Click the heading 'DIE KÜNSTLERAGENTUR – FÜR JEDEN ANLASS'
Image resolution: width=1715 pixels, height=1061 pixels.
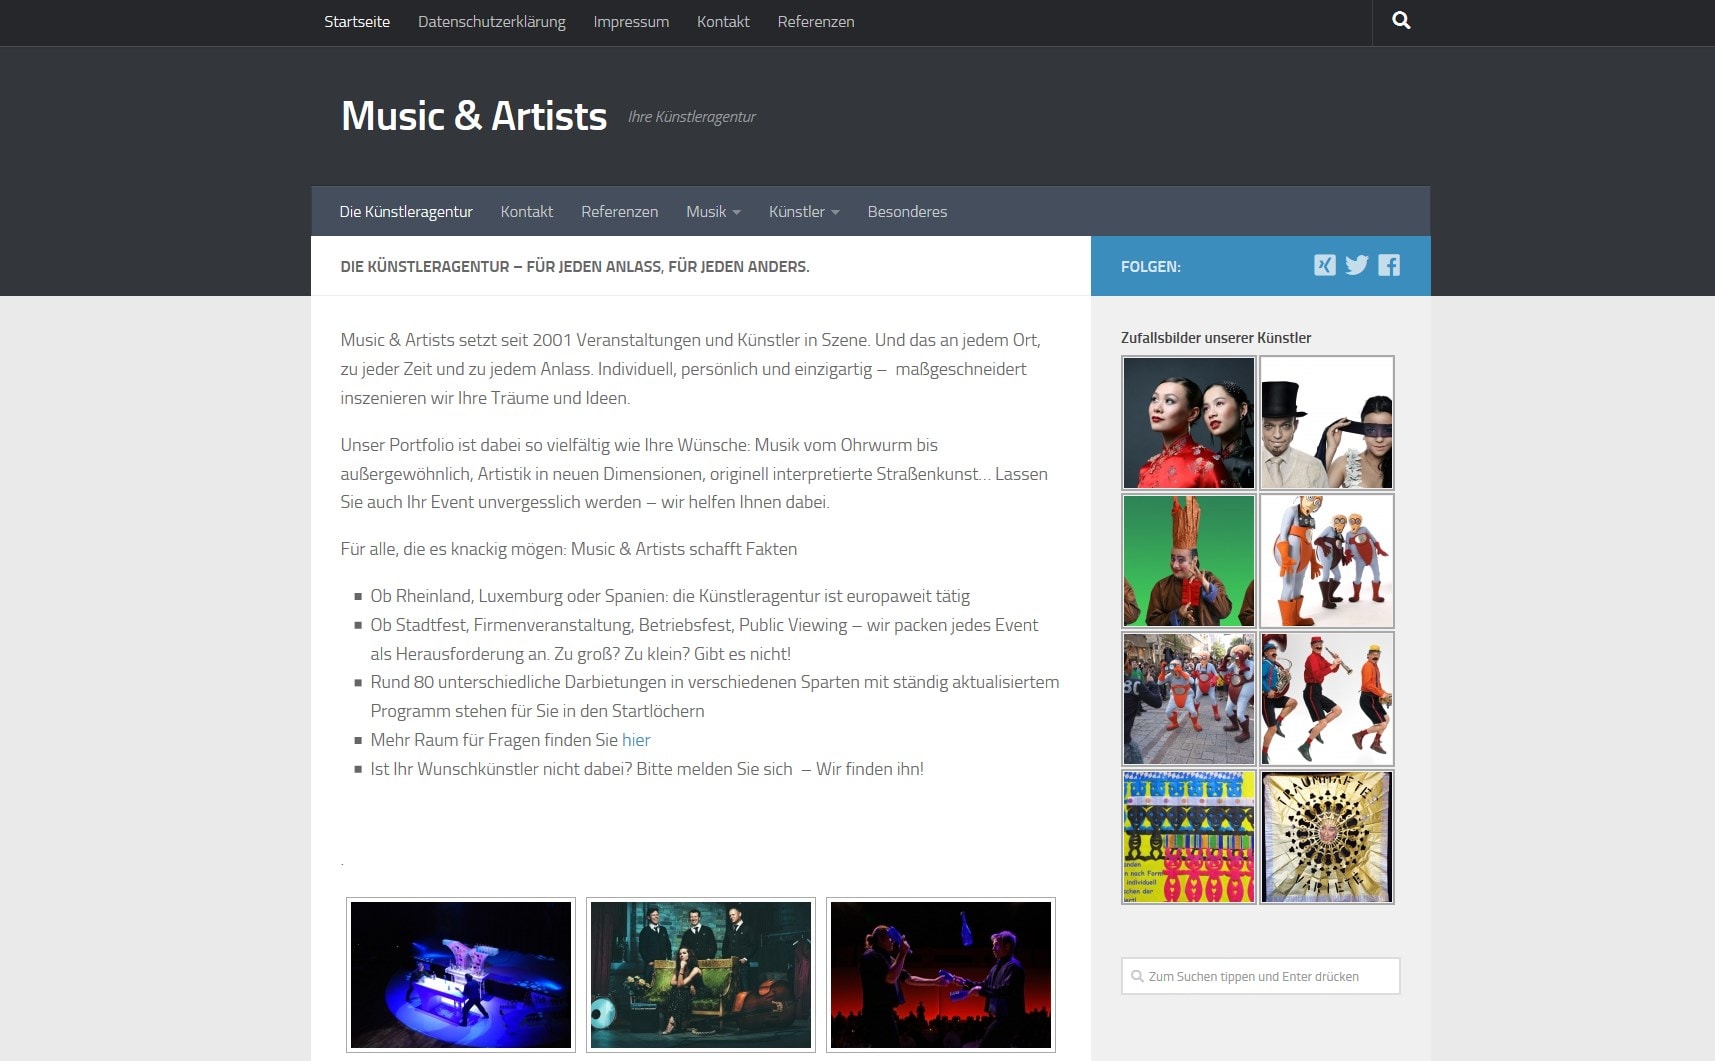[x=575, y=266]
